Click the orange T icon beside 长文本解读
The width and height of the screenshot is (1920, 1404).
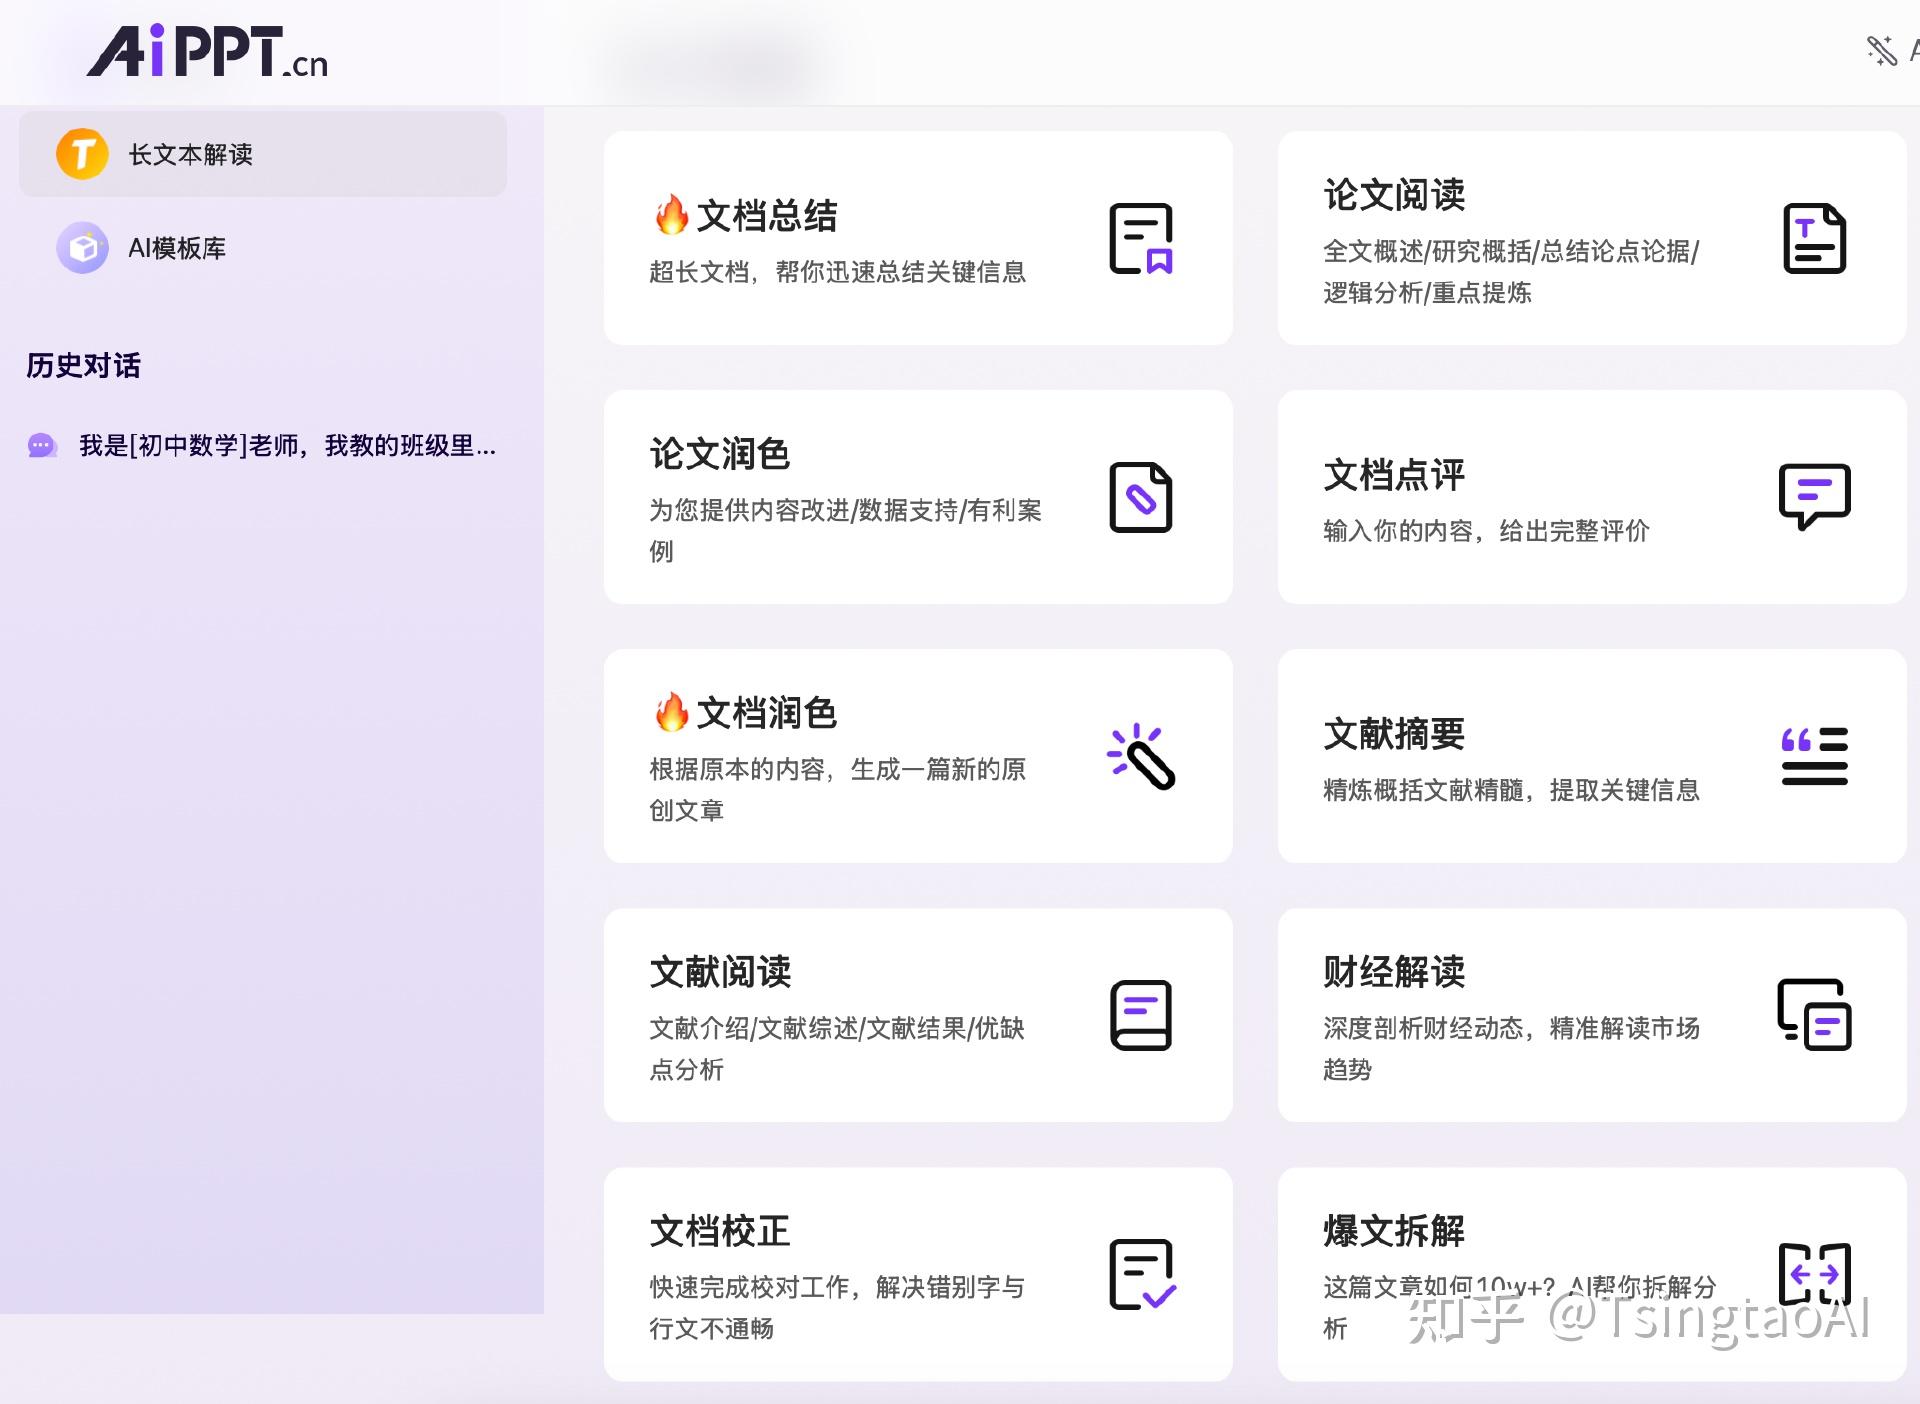(83, 154)
